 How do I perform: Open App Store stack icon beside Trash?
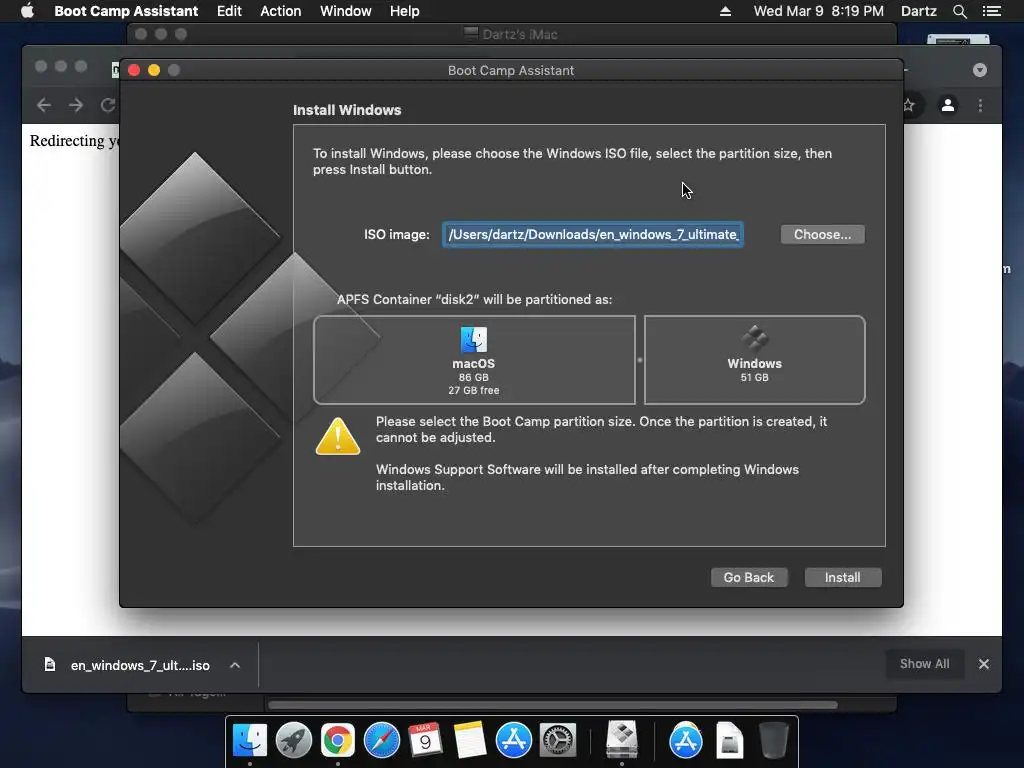pos(686,741)
